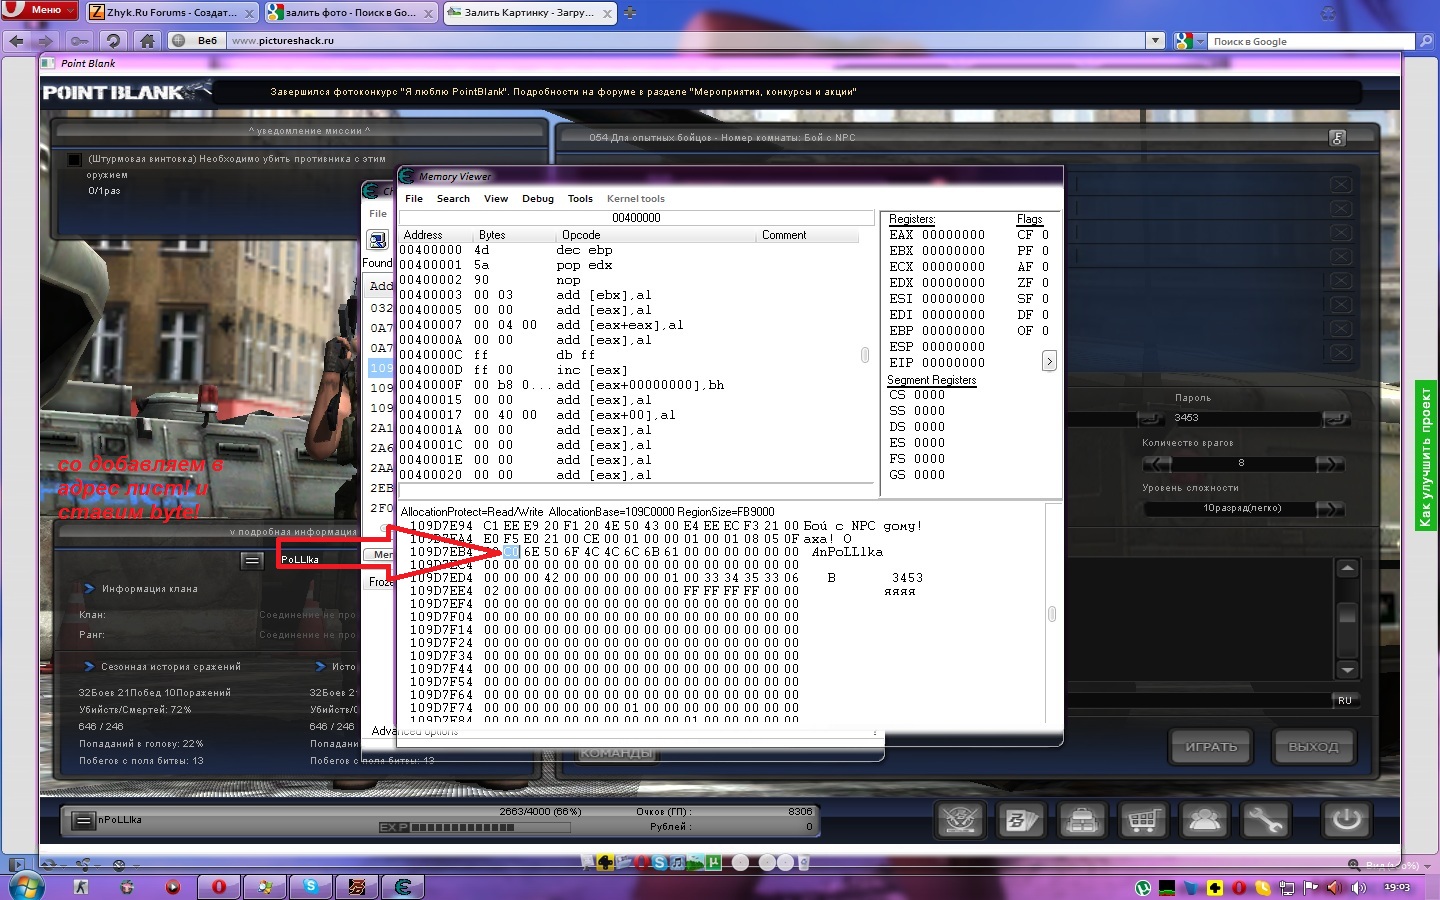Open Tools menu in Memory Viewer
The width and height of the screenshot is (1440, 900).
[580, 198]
